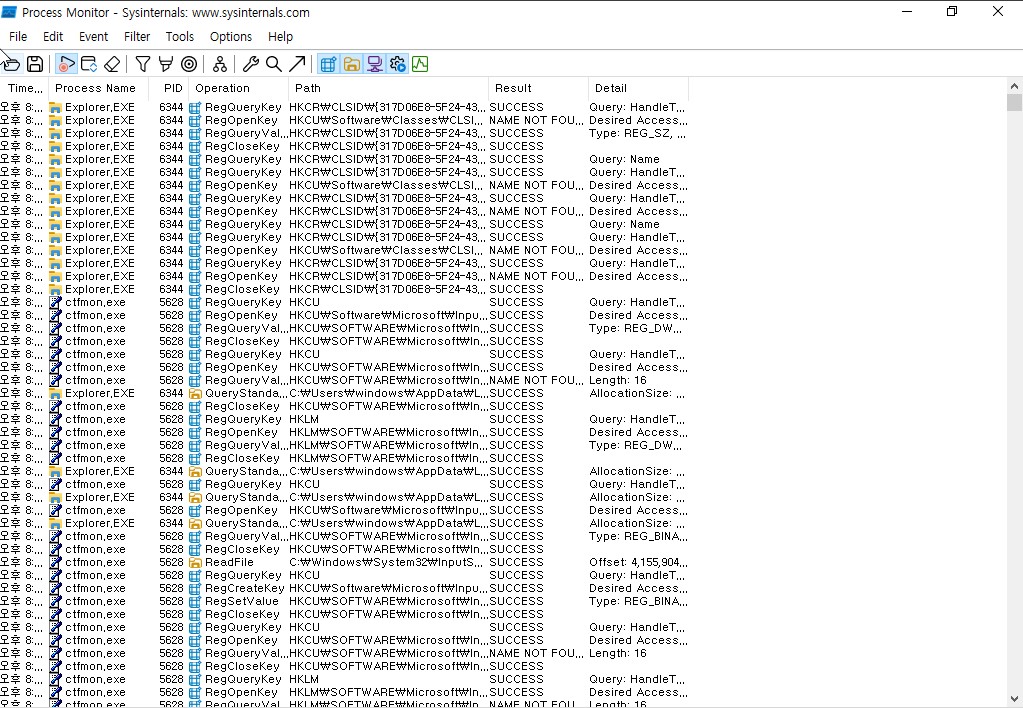Click the scrollbar up arrow

[x=1014, y=85]
